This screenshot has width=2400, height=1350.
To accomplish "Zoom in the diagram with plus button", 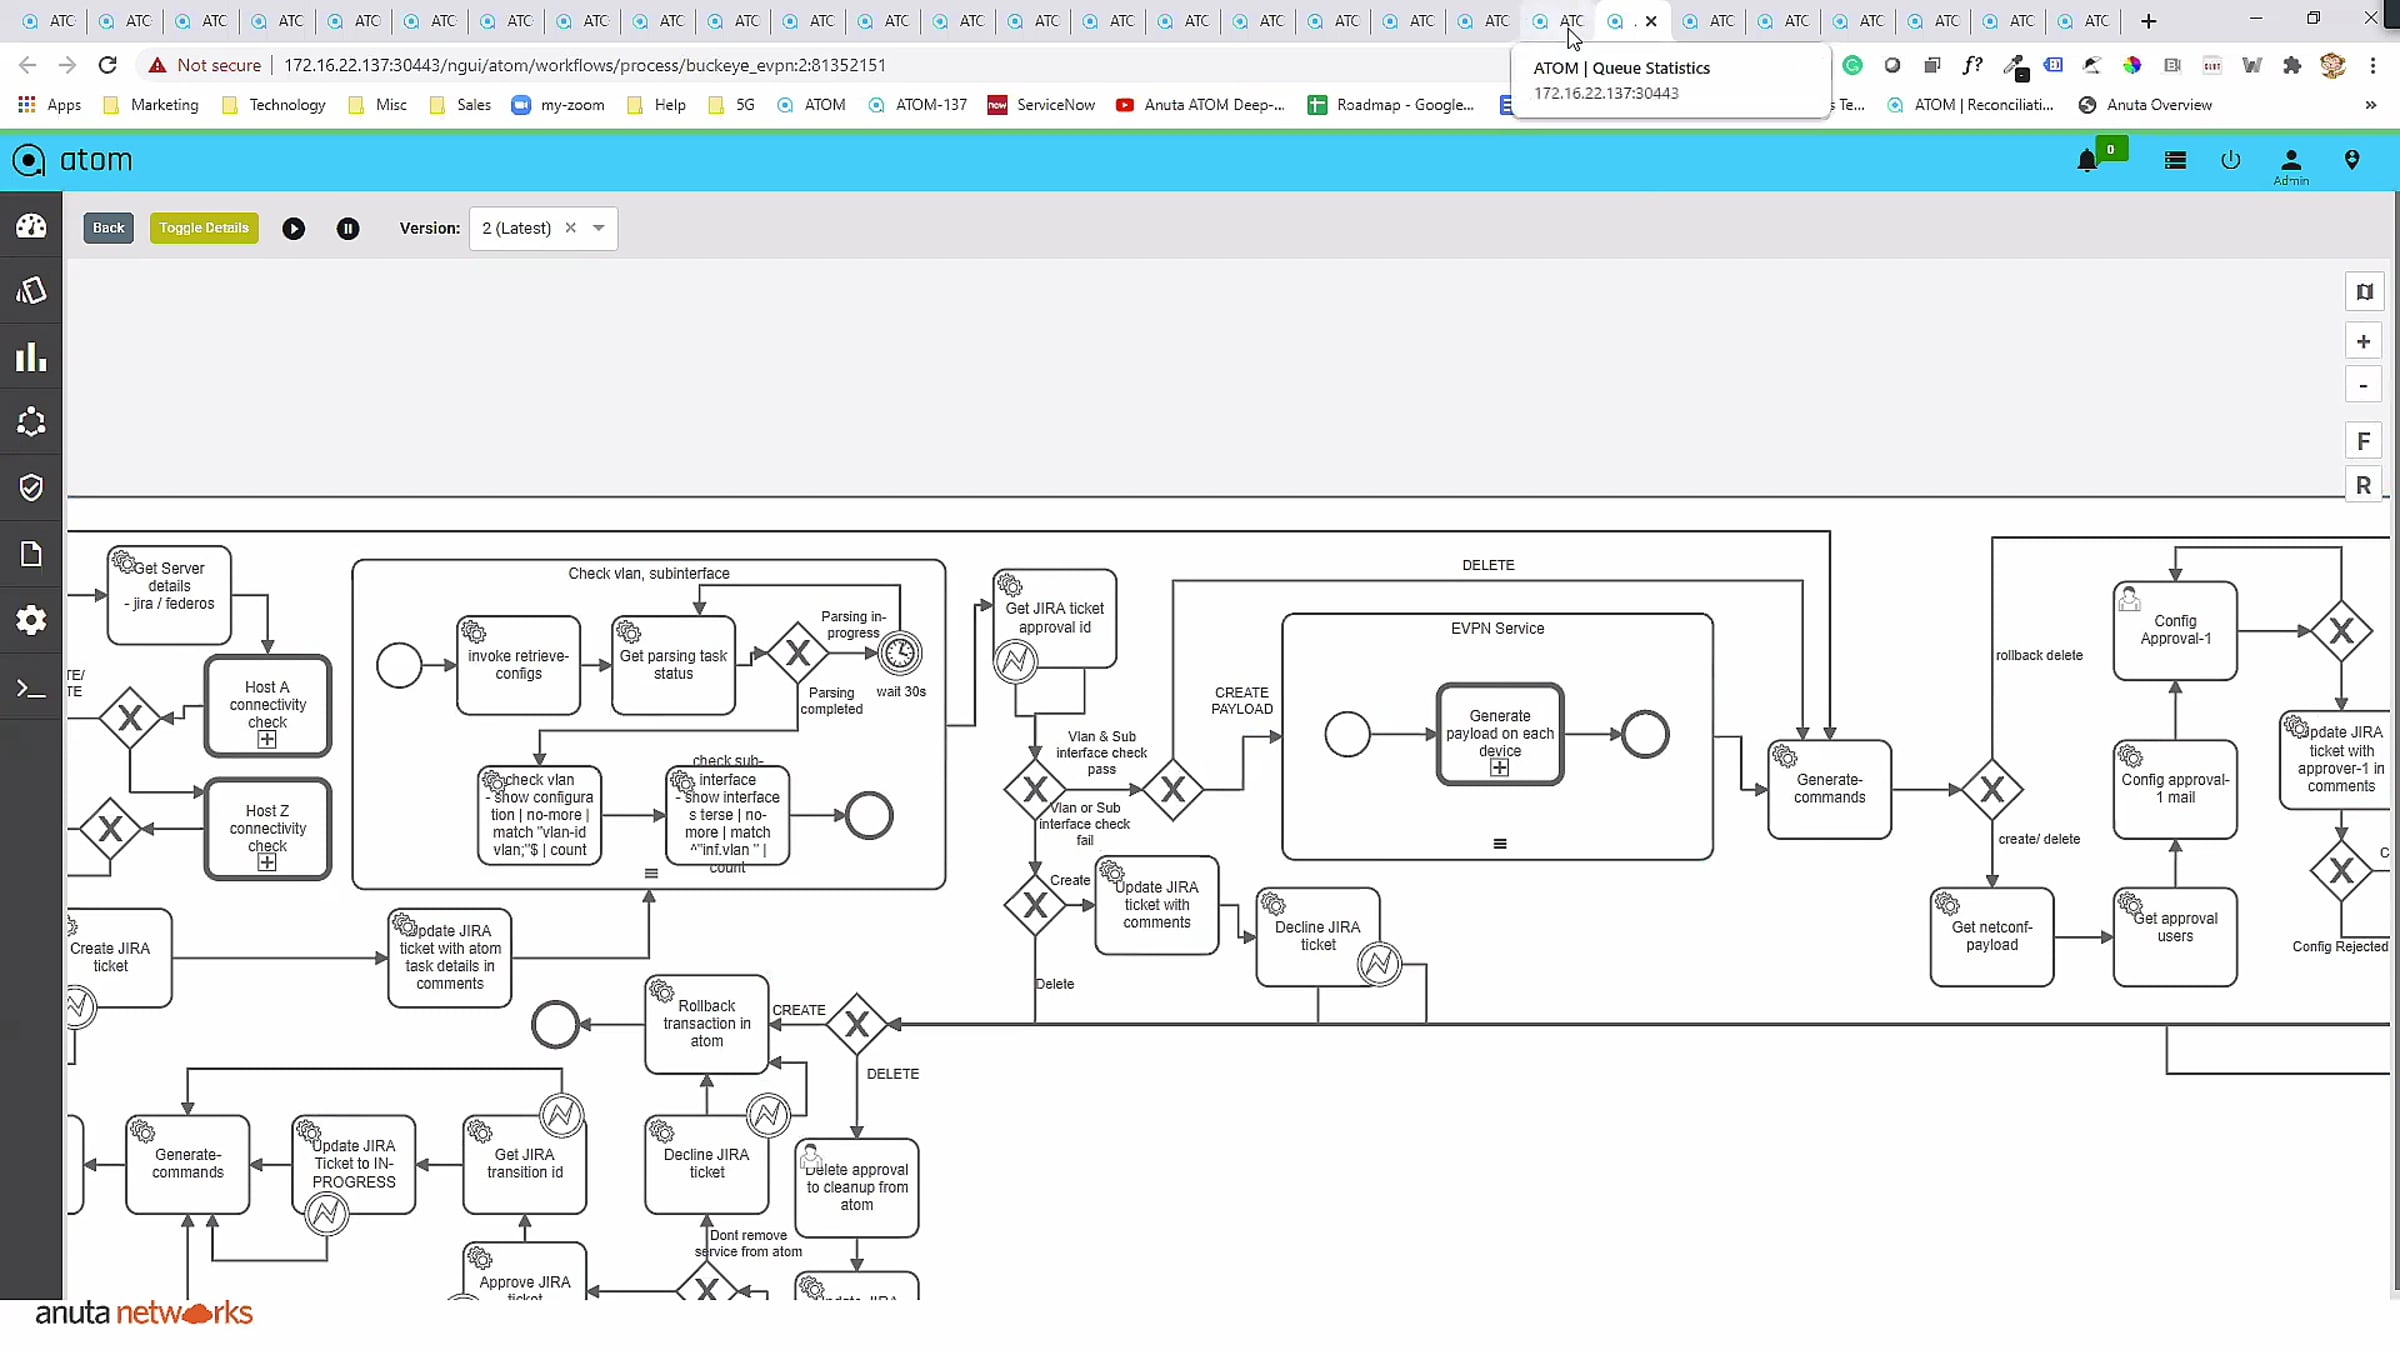I will [2363, 342].
